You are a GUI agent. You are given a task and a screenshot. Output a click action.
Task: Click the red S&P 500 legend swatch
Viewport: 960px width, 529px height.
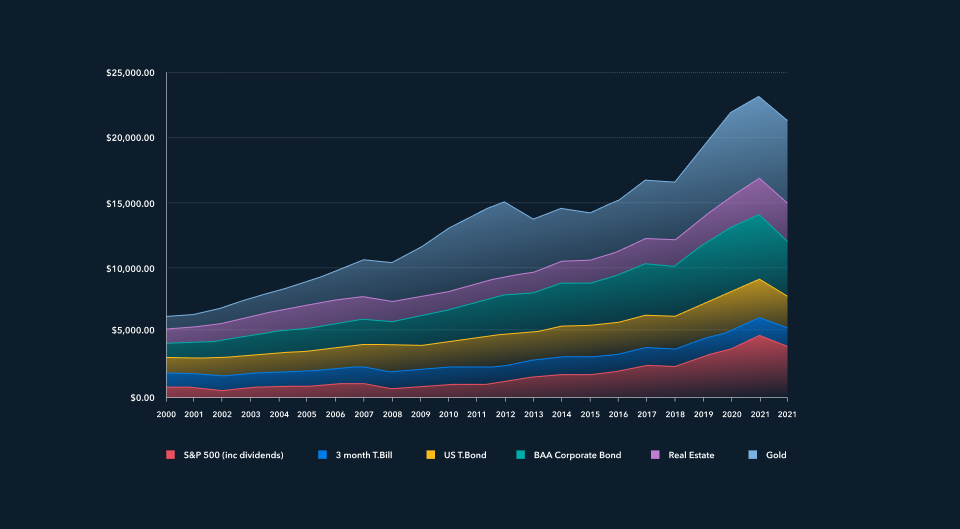(170, 455)
